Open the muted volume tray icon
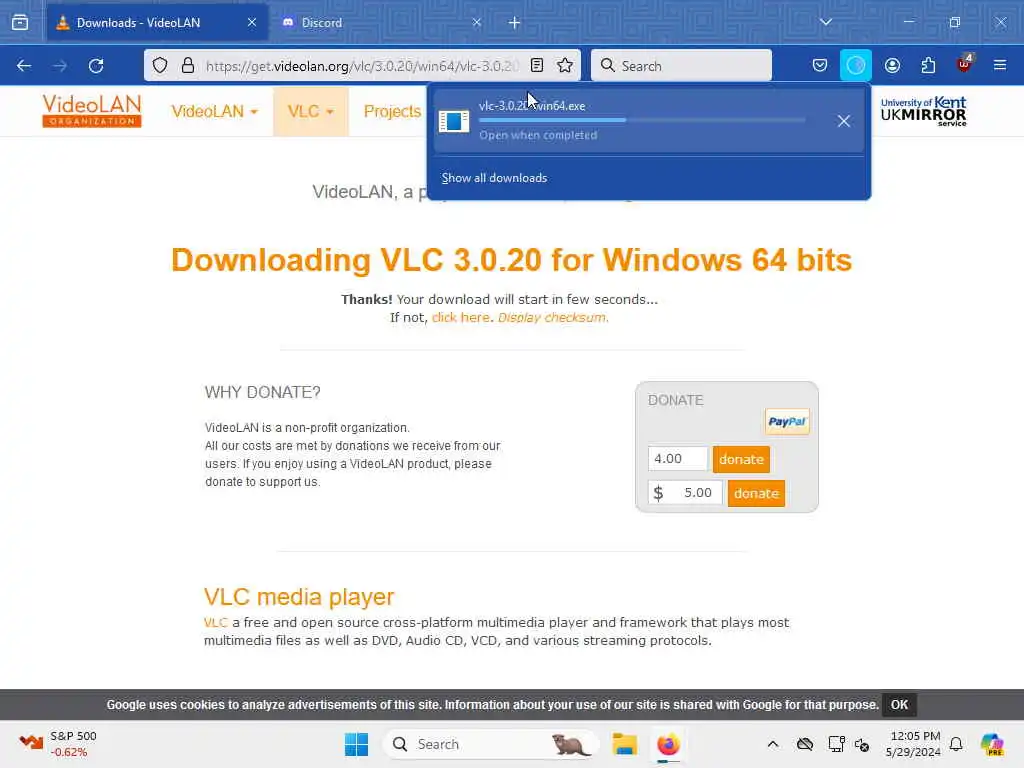1024x768 pixels. click(862, 744)
